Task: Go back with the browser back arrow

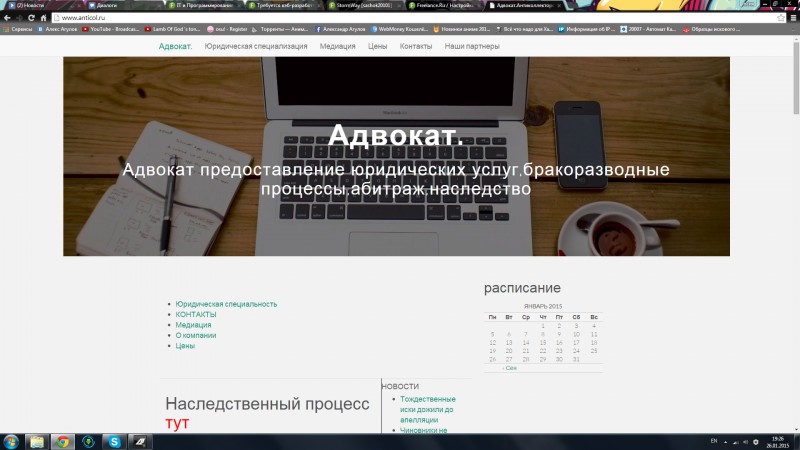Action: (7, 17)
